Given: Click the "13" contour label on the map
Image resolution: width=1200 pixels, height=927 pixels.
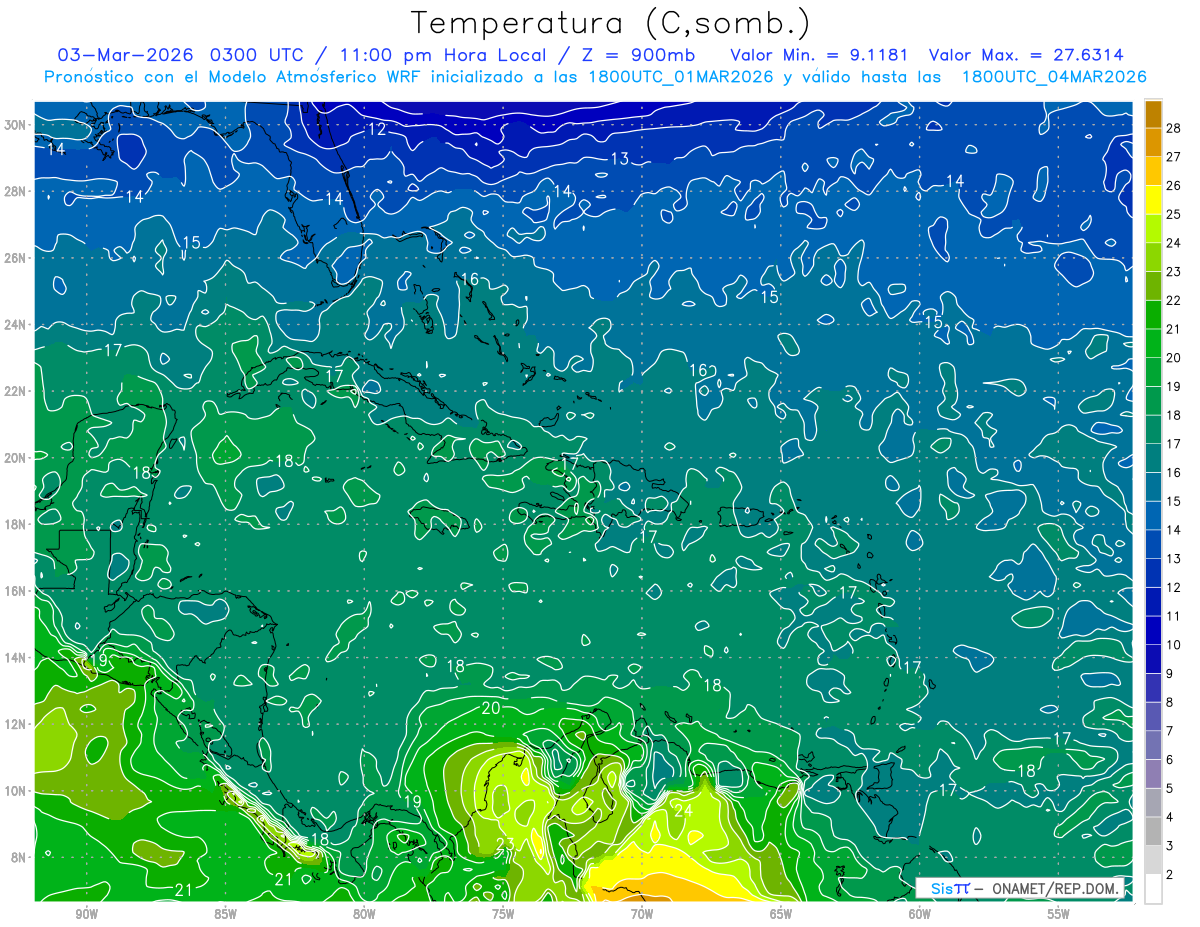Looking at the screenshot, I should tap(620, 159).
